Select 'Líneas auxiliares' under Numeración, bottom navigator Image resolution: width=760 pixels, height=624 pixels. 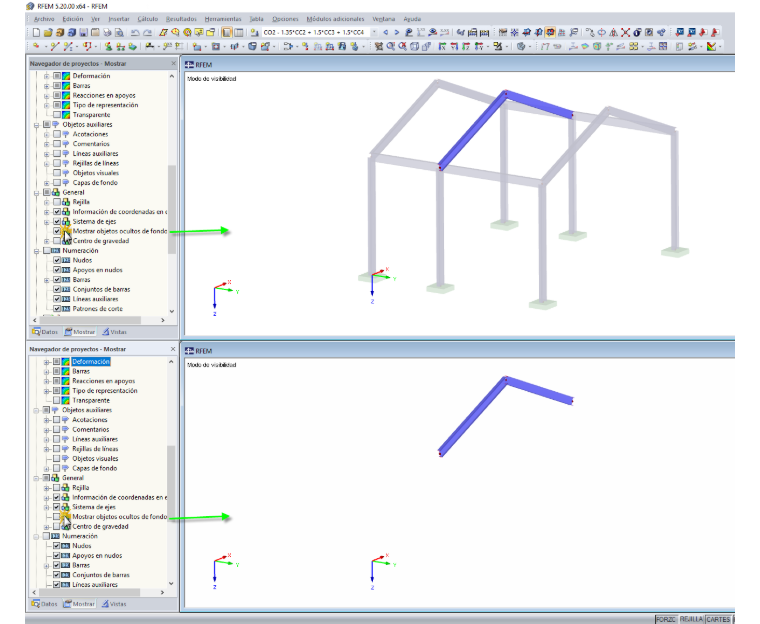click(x=95, y=585)
